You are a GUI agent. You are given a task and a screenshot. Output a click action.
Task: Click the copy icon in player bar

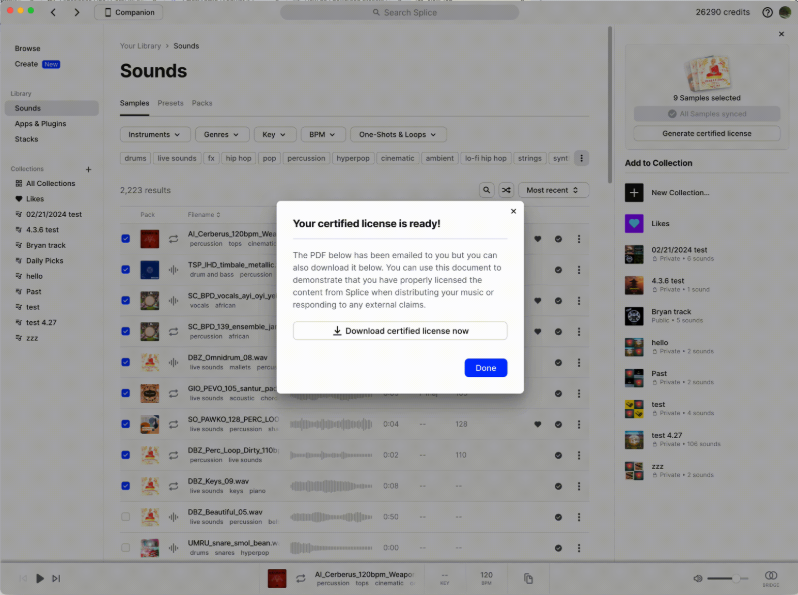click(x=528, y=578)
